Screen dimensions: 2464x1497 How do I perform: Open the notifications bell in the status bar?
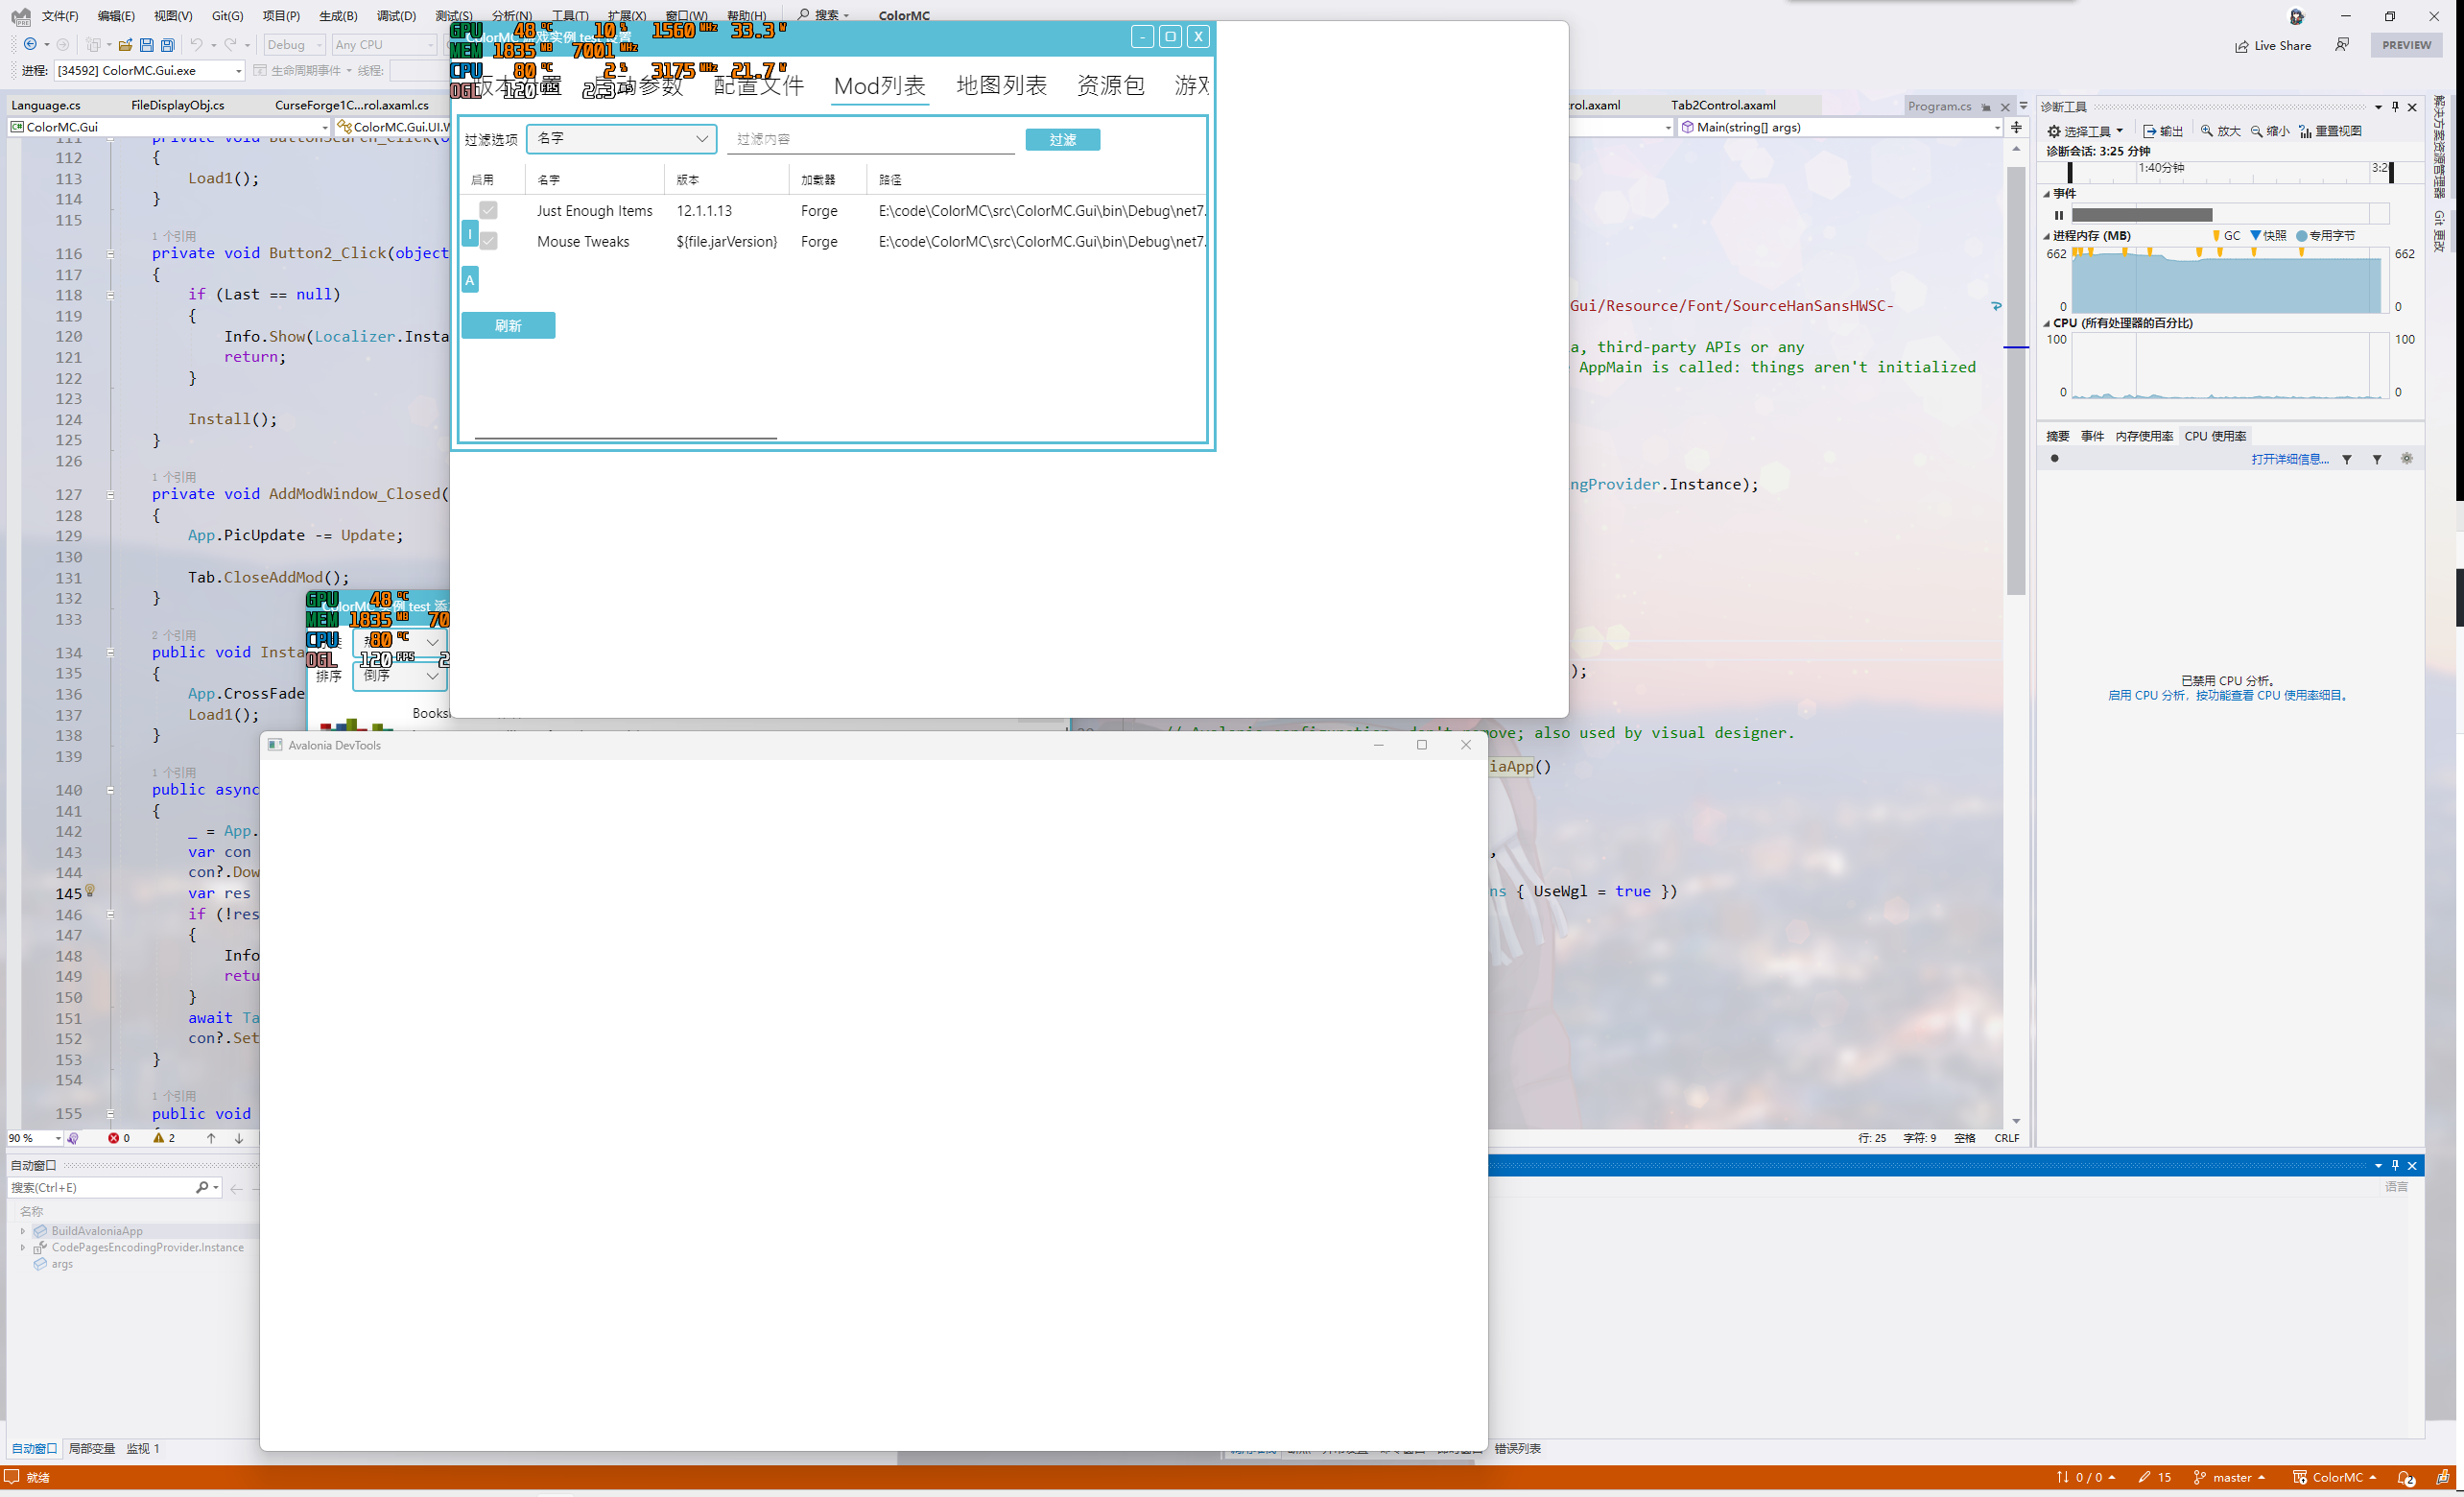point(2407,1477)
